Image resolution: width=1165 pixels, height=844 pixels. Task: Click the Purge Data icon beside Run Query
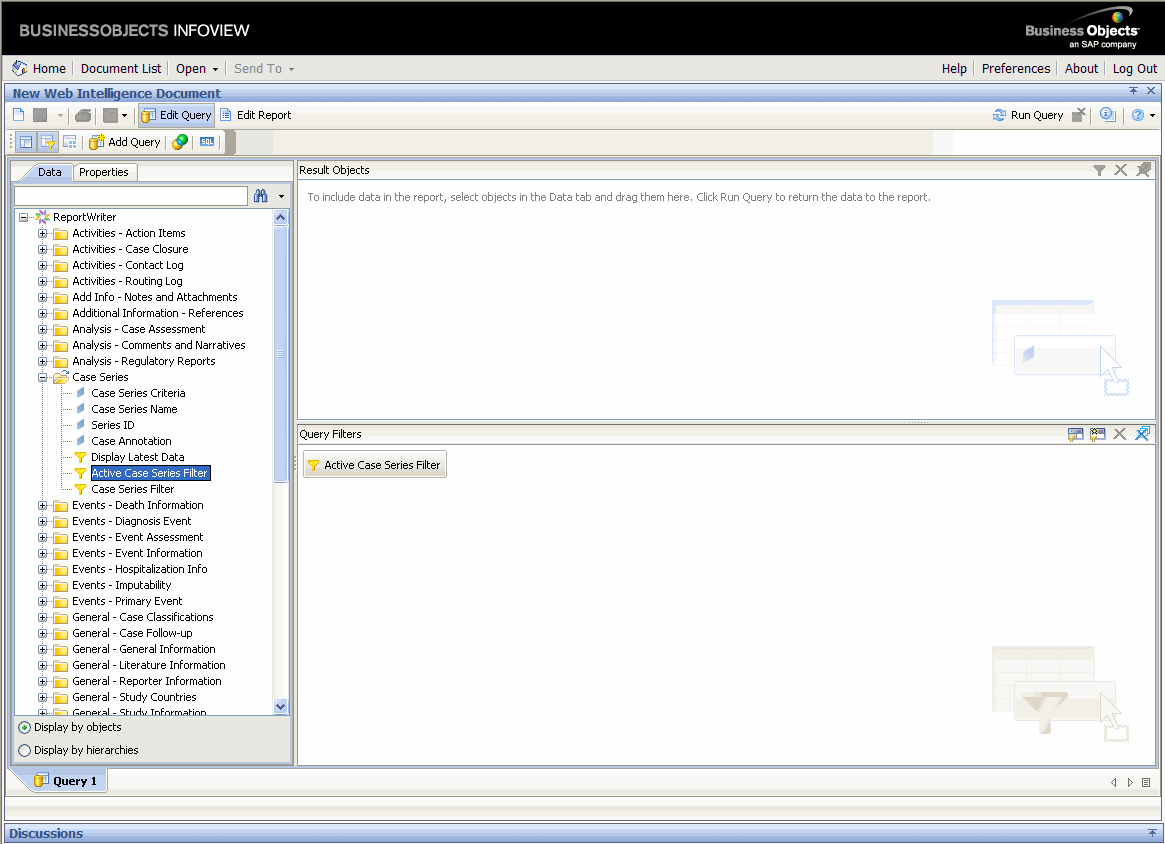[1079, 115]
